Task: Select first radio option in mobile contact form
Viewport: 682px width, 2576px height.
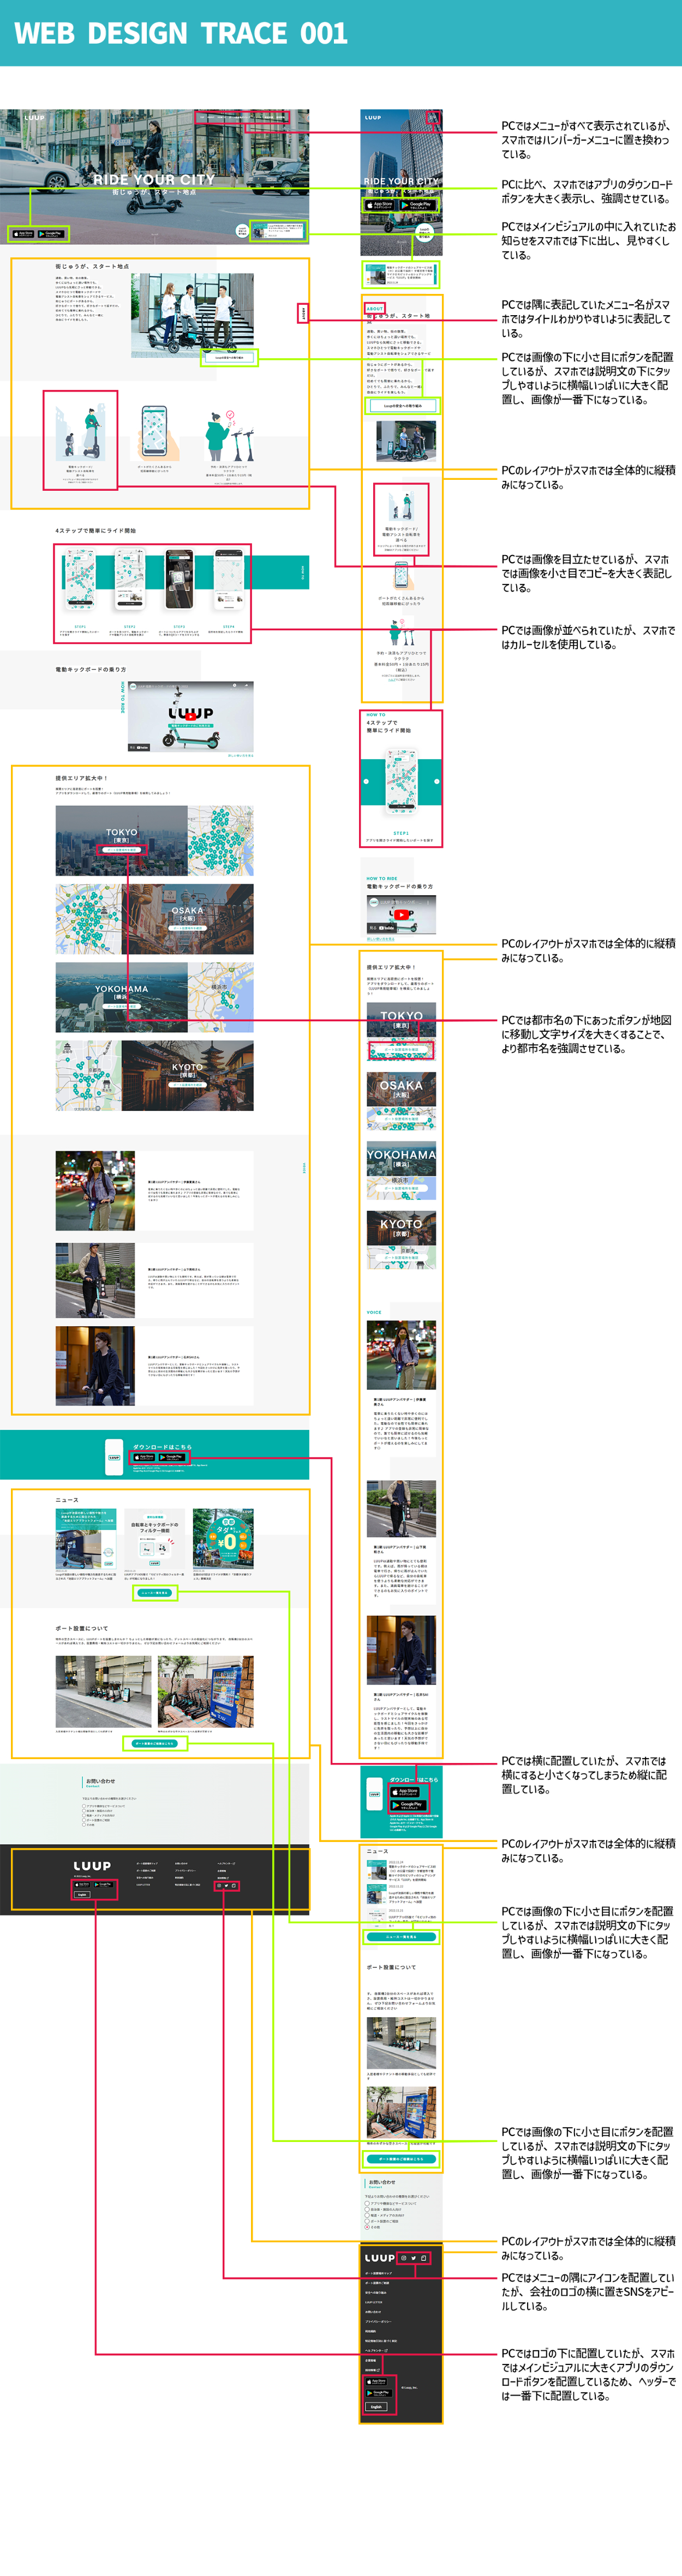Action: [x=367, y=2203]
